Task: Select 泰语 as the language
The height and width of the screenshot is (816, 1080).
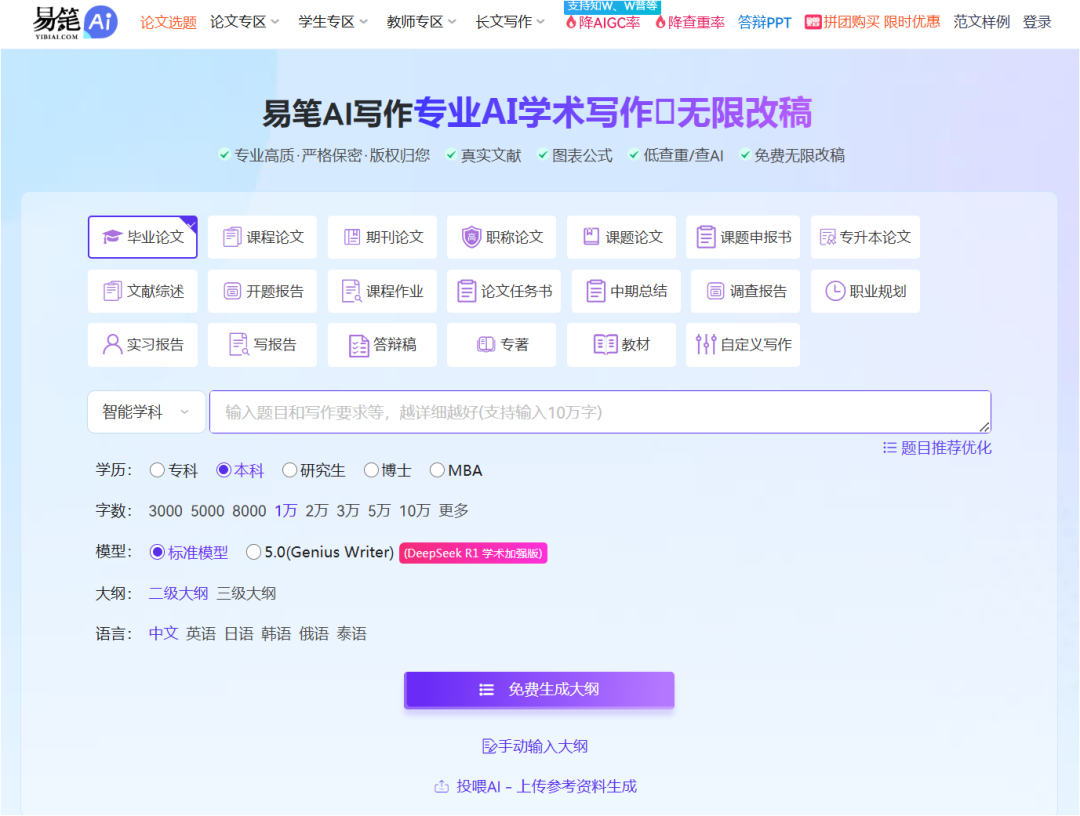Action: [x=351, y=634]
